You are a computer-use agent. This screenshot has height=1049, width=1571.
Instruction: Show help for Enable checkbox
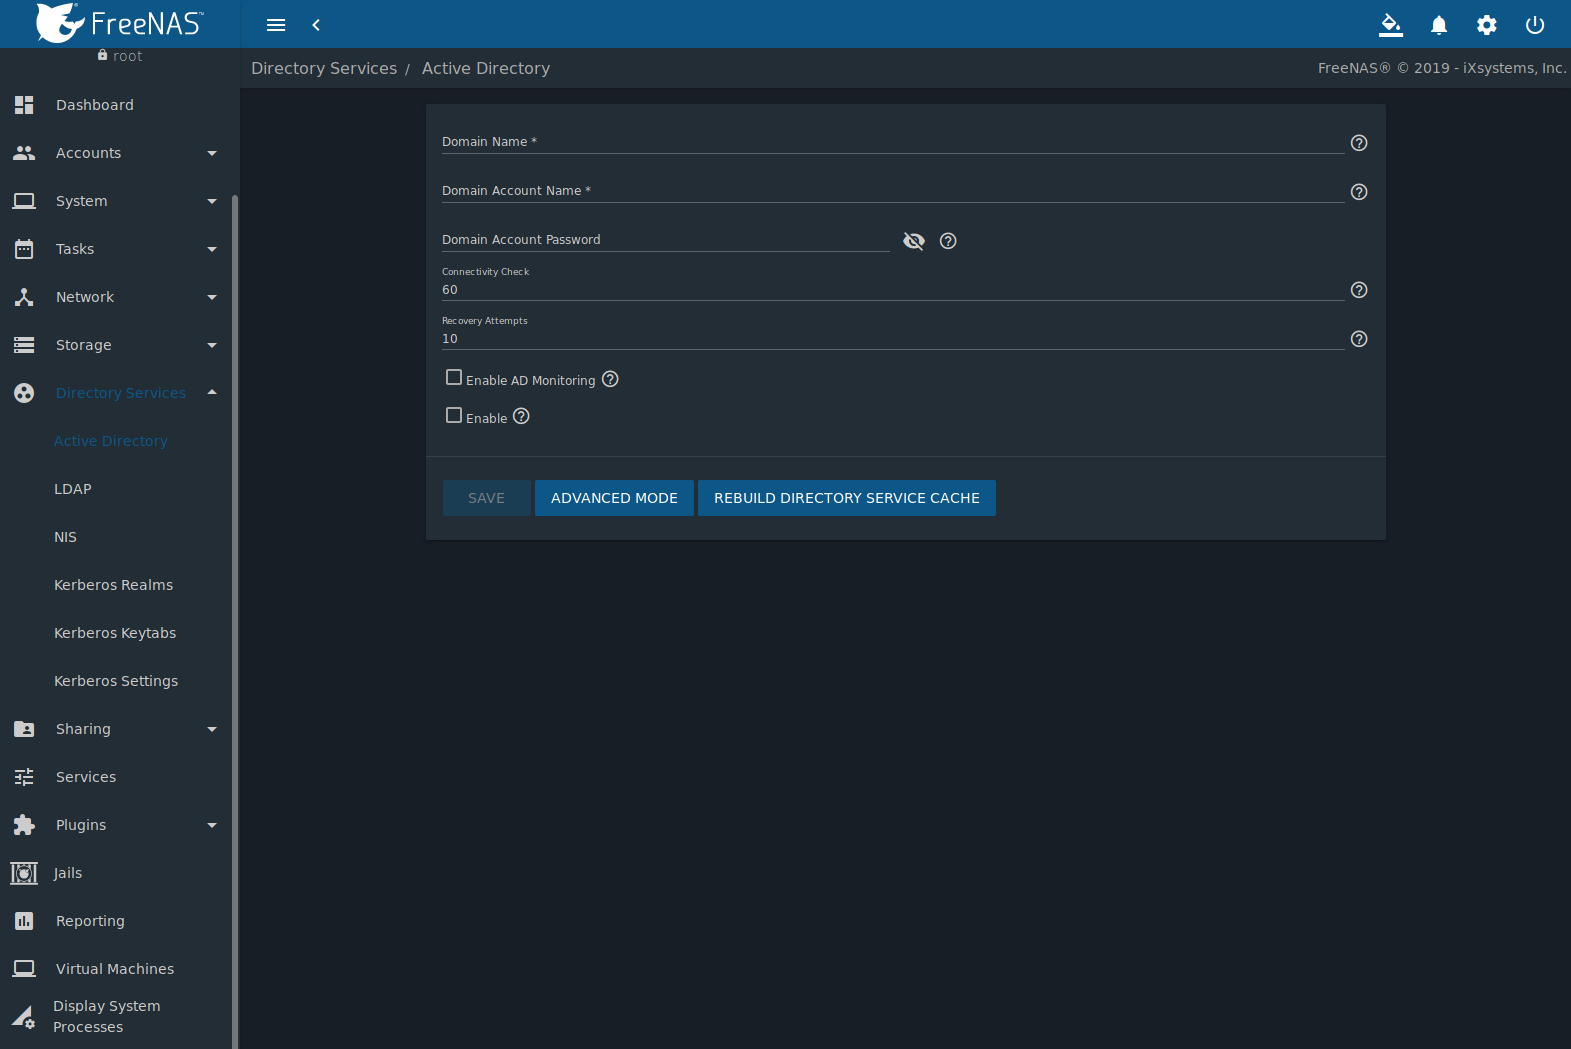[x=521, y=416]
